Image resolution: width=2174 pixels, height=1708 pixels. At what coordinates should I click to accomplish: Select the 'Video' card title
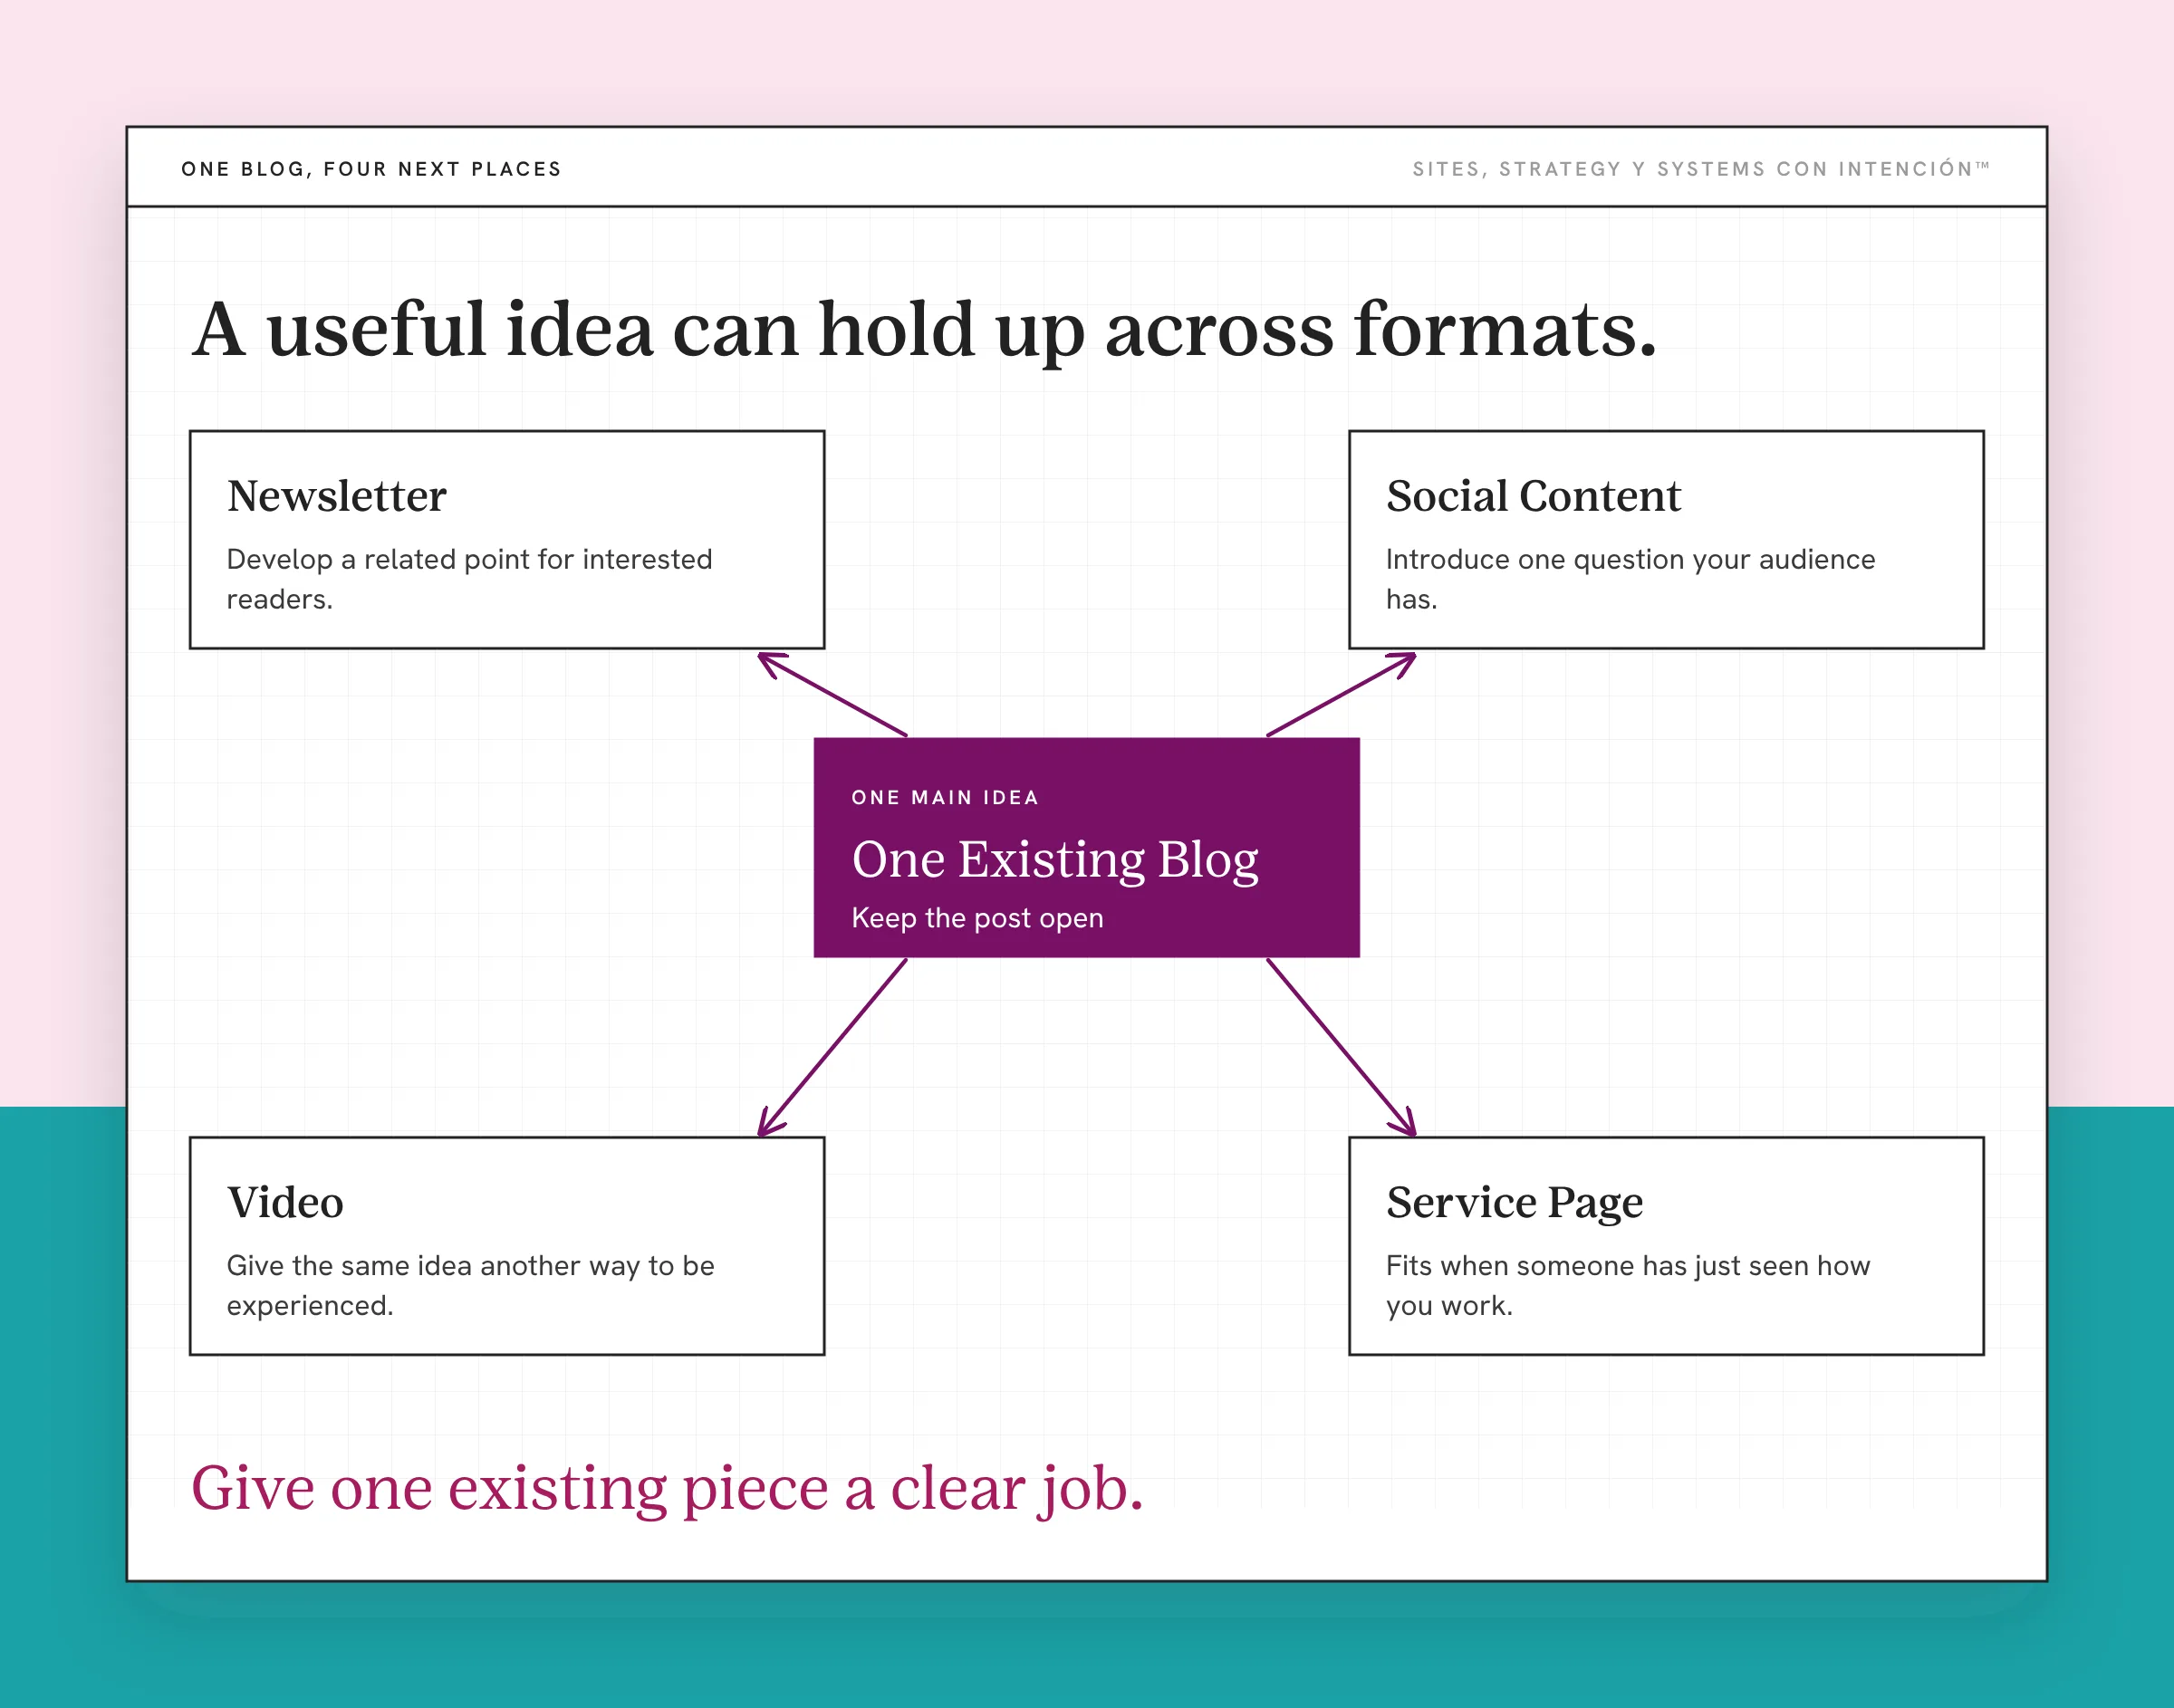pos(285,1202)
